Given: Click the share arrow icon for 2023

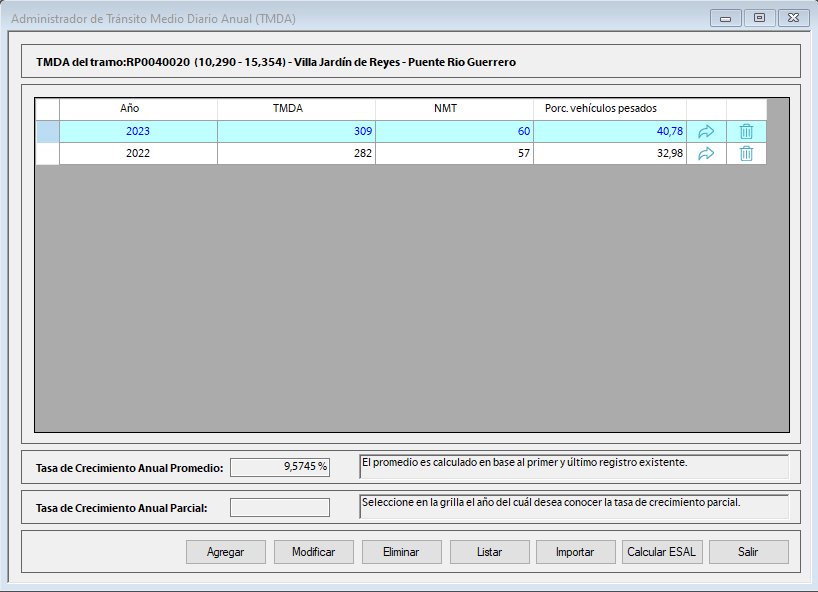Looking at the screenshot, I should tap(706, 131).
